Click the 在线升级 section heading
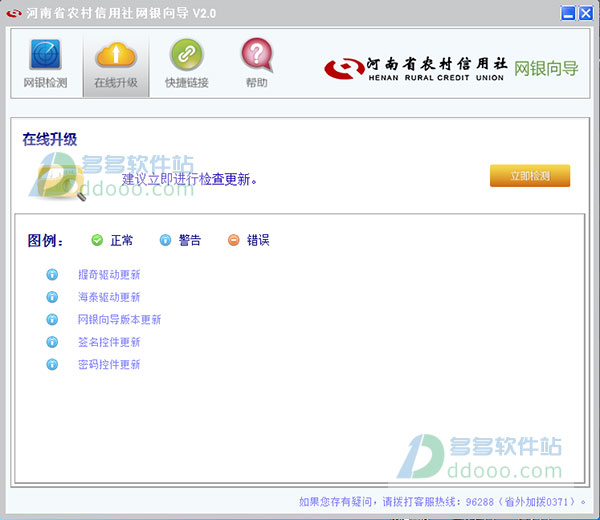The height and width of the screenshot is (520, 600). click(x=50, y=139)
